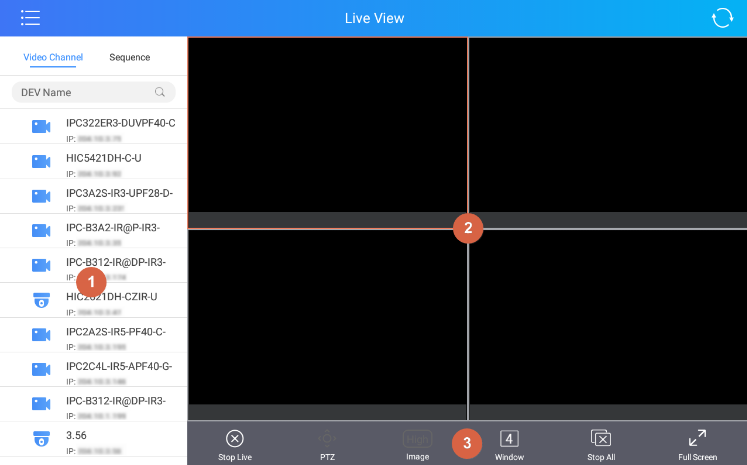Click the search magnifier in DEV Name

point(160,92)
